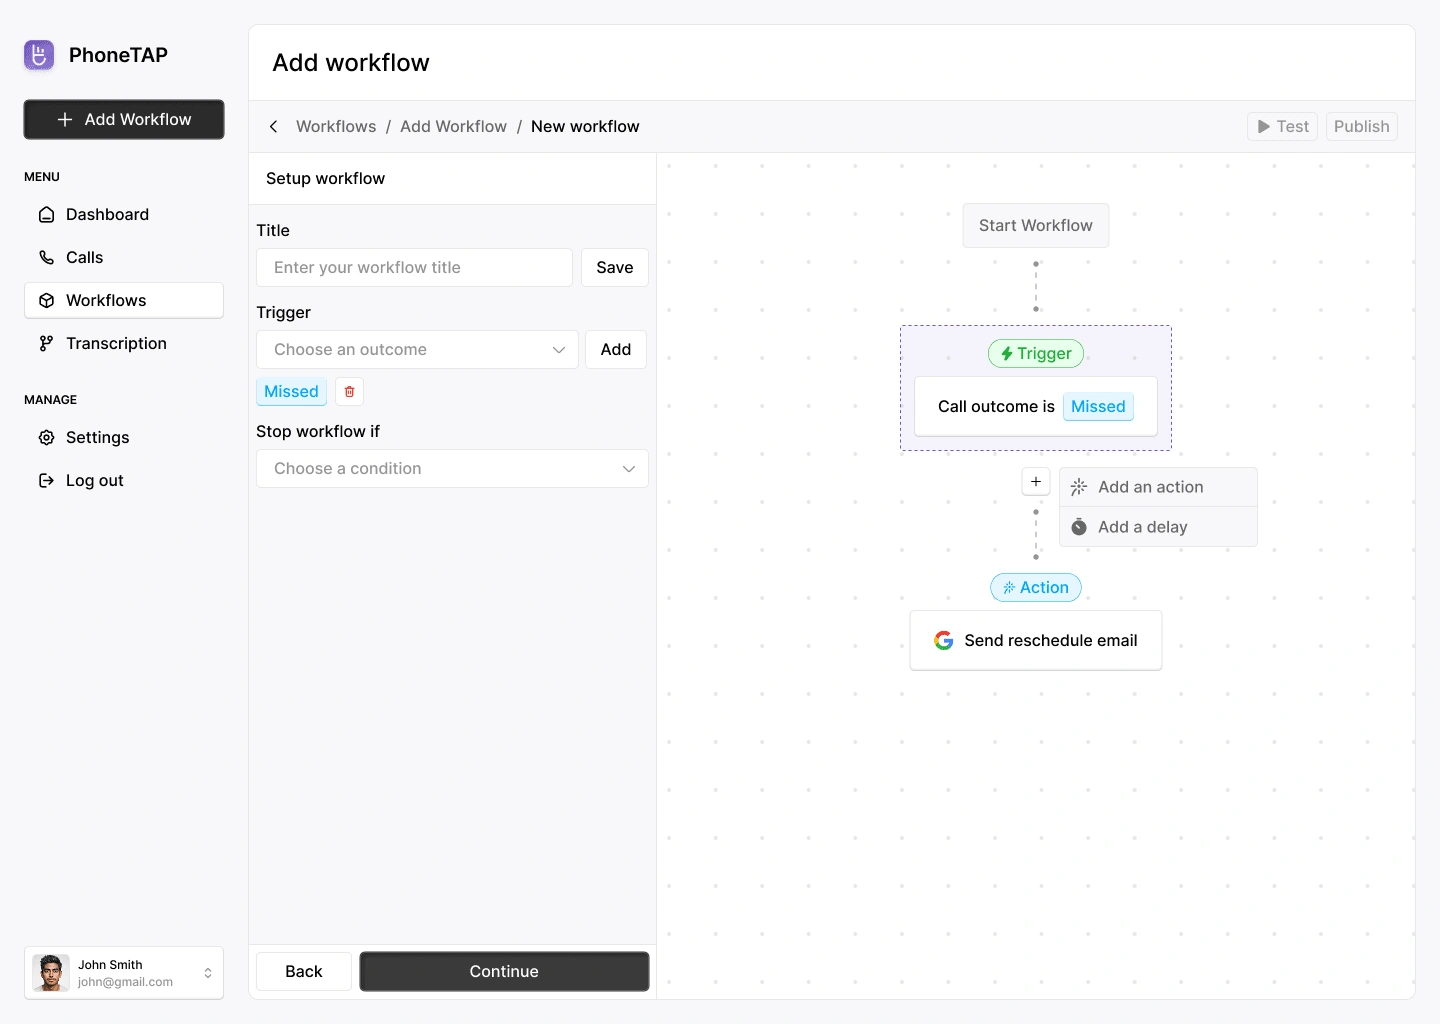1440x1024 pixels.
Task: Open the John Smith account switcher
Action: (x=124, y=973)
